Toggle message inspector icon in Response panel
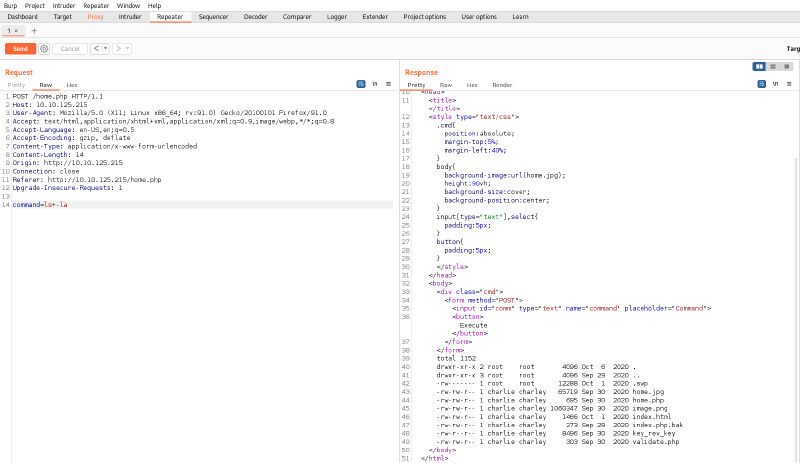This screenshot has height=463, width=800. pos(761,85)
